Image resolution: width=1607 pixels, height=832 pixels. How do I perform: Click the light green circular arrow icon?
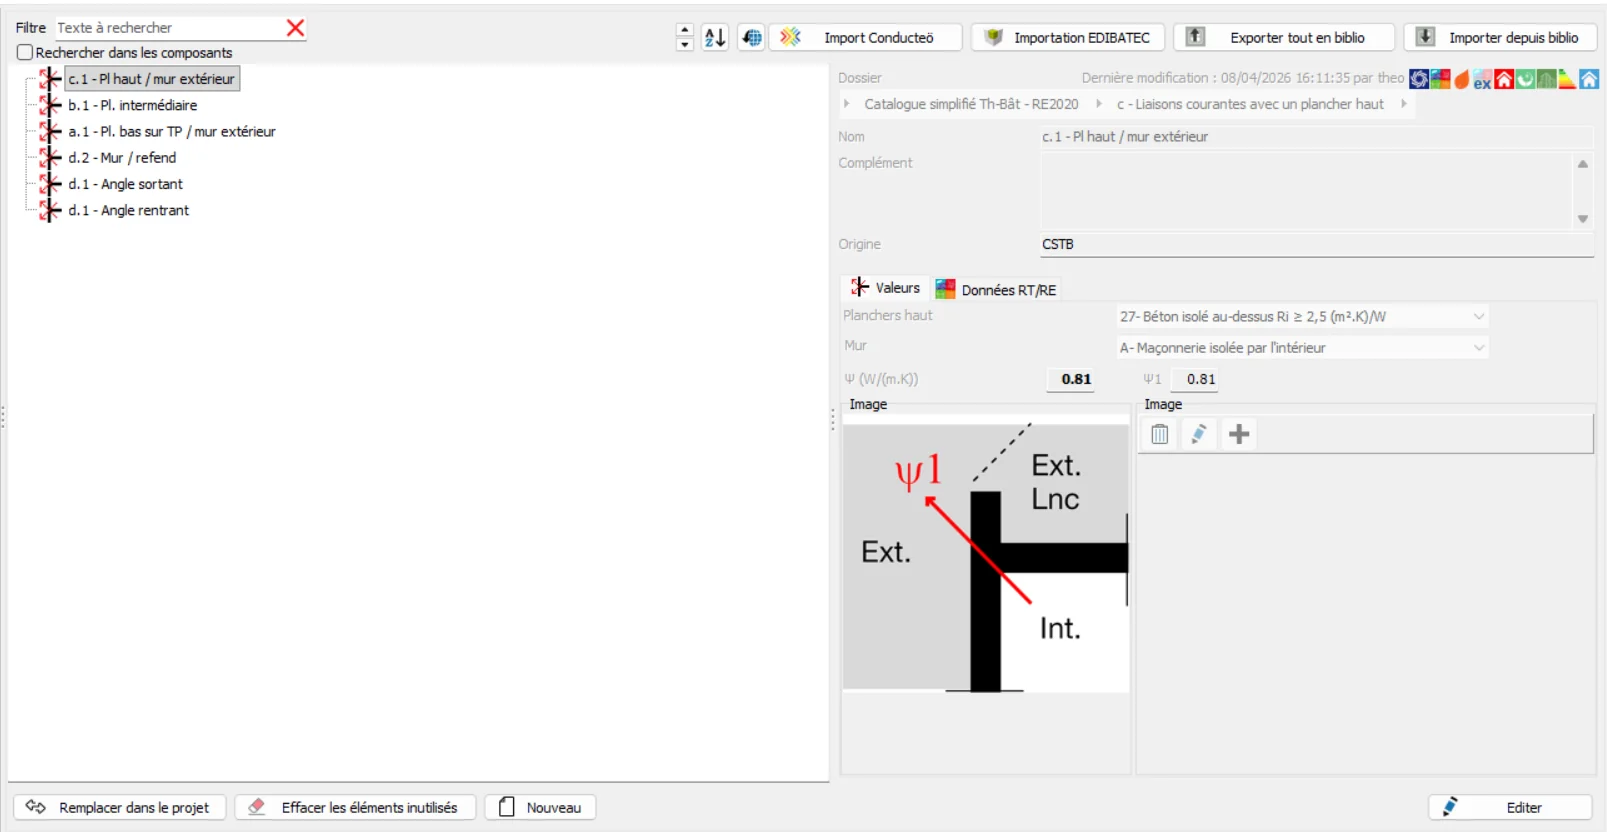point(1525,79)
